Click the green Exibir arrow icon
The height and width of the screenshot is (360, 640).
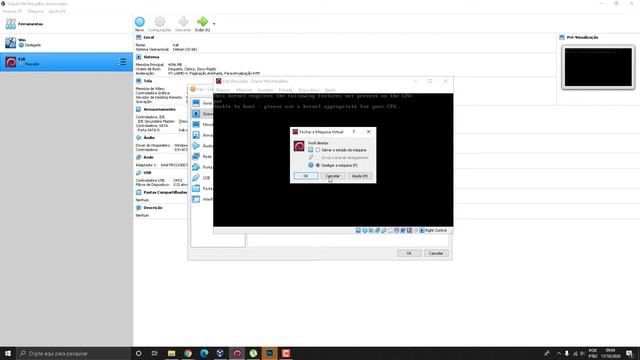pos(202,22)
